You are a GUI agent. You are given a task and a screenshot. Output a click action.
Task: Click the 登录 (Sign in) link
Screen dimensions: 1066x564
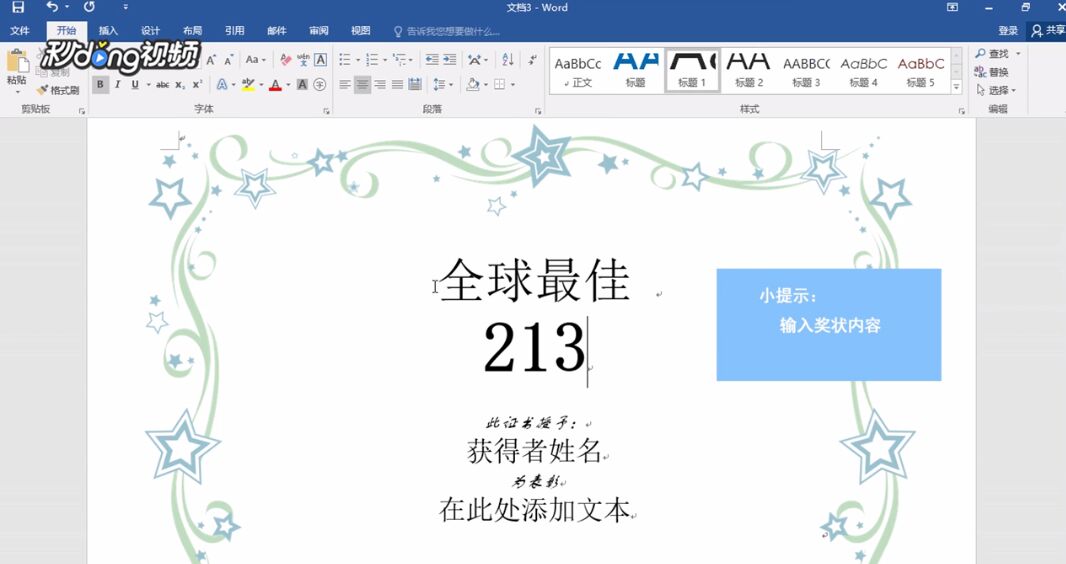[1008, 31]
